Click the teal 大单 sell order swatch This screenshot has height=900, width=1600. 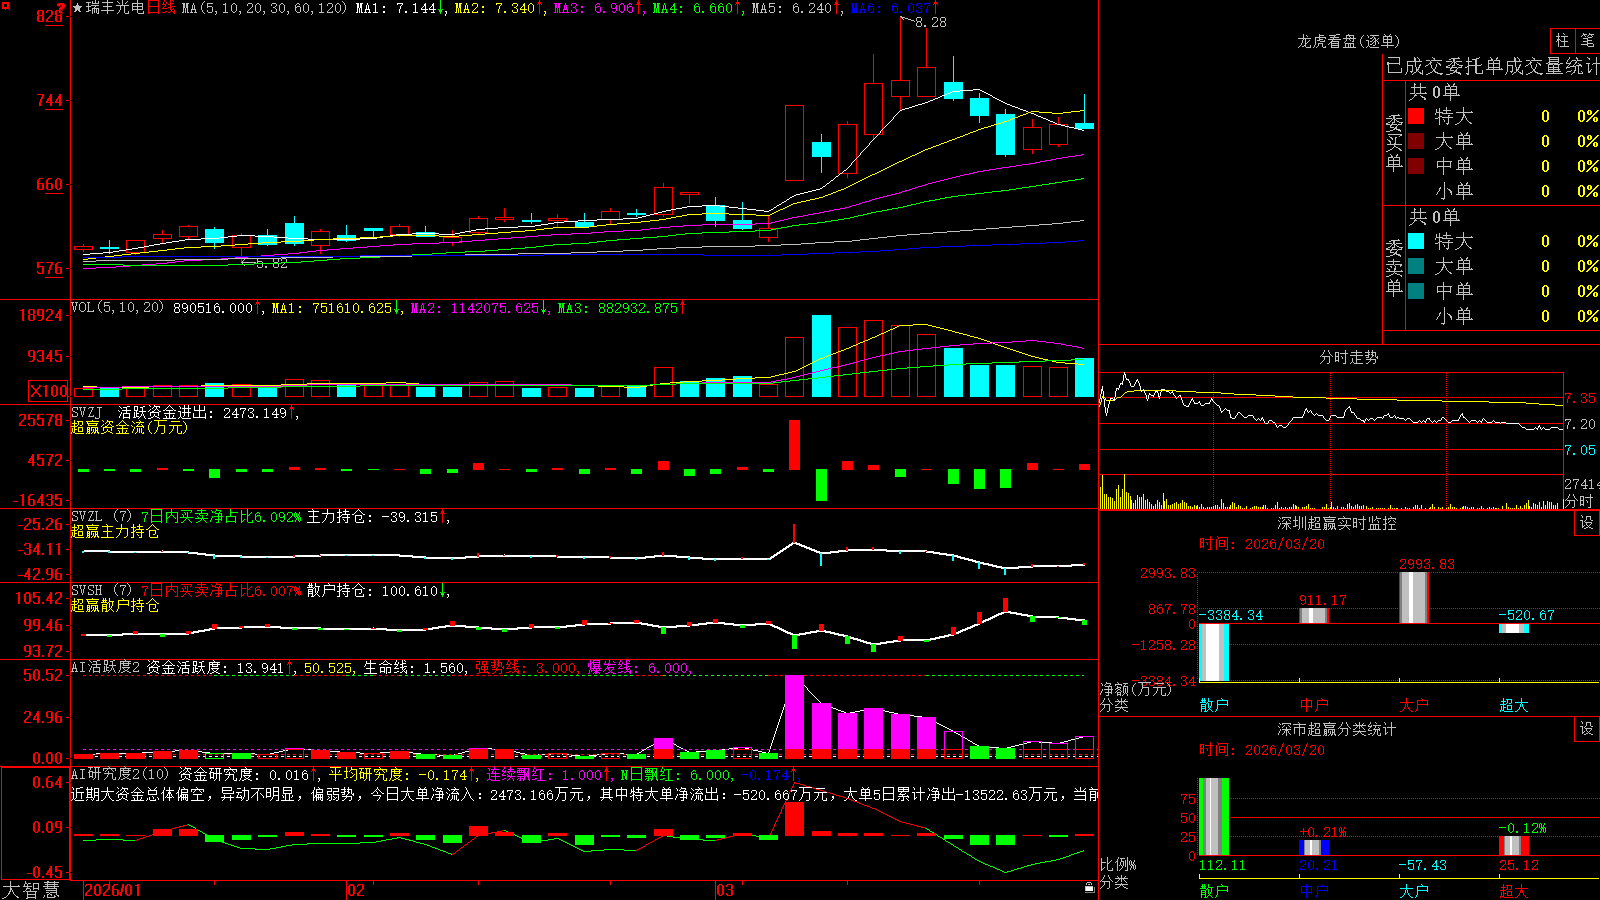[x=1416, y=266]
